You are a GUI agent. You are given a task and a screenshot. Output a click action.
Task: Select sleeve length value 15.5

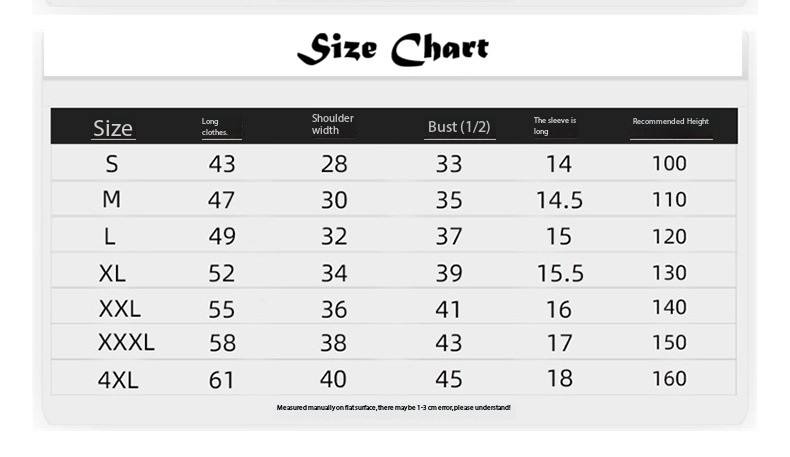pos(559,273)
